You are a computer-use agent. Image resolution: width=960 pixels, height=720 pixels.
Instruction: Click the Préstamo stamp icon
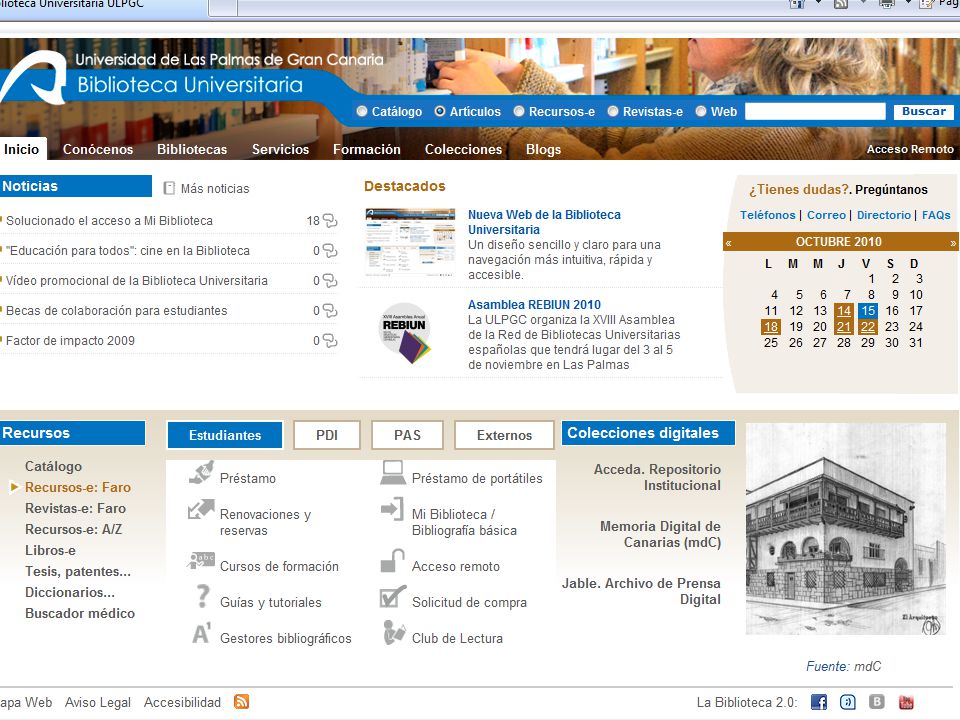[x=201, y=473]
